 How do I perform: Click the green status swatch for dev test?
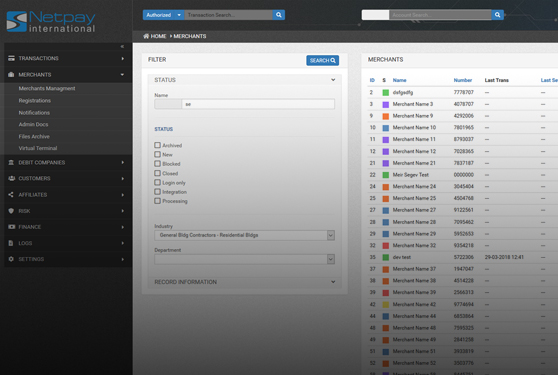pos(385,257)
